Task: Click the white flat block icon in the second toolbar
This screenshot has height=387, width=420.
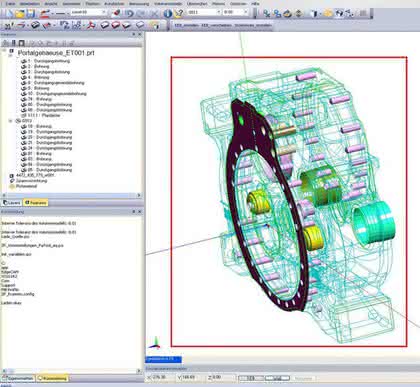Action: pyautogui.click(x=140, y=25)
